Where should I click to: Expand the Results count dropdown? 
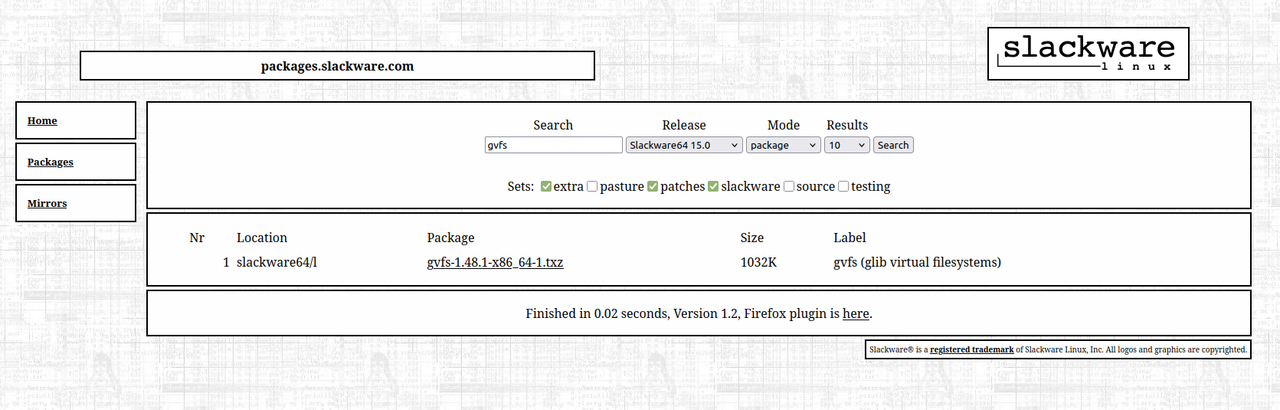point(847,145)
